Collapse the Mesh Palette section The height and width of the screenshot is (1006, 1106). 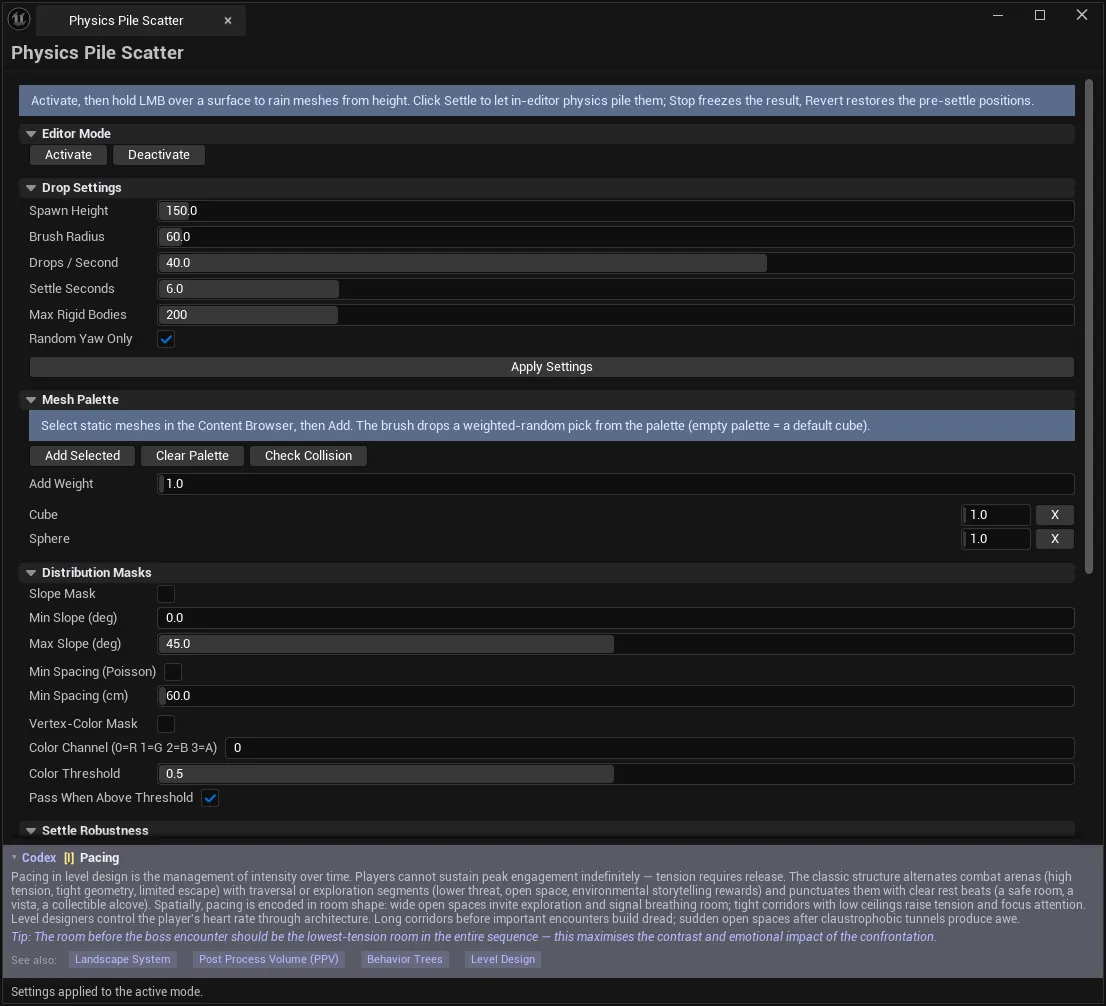click(31, 399)
